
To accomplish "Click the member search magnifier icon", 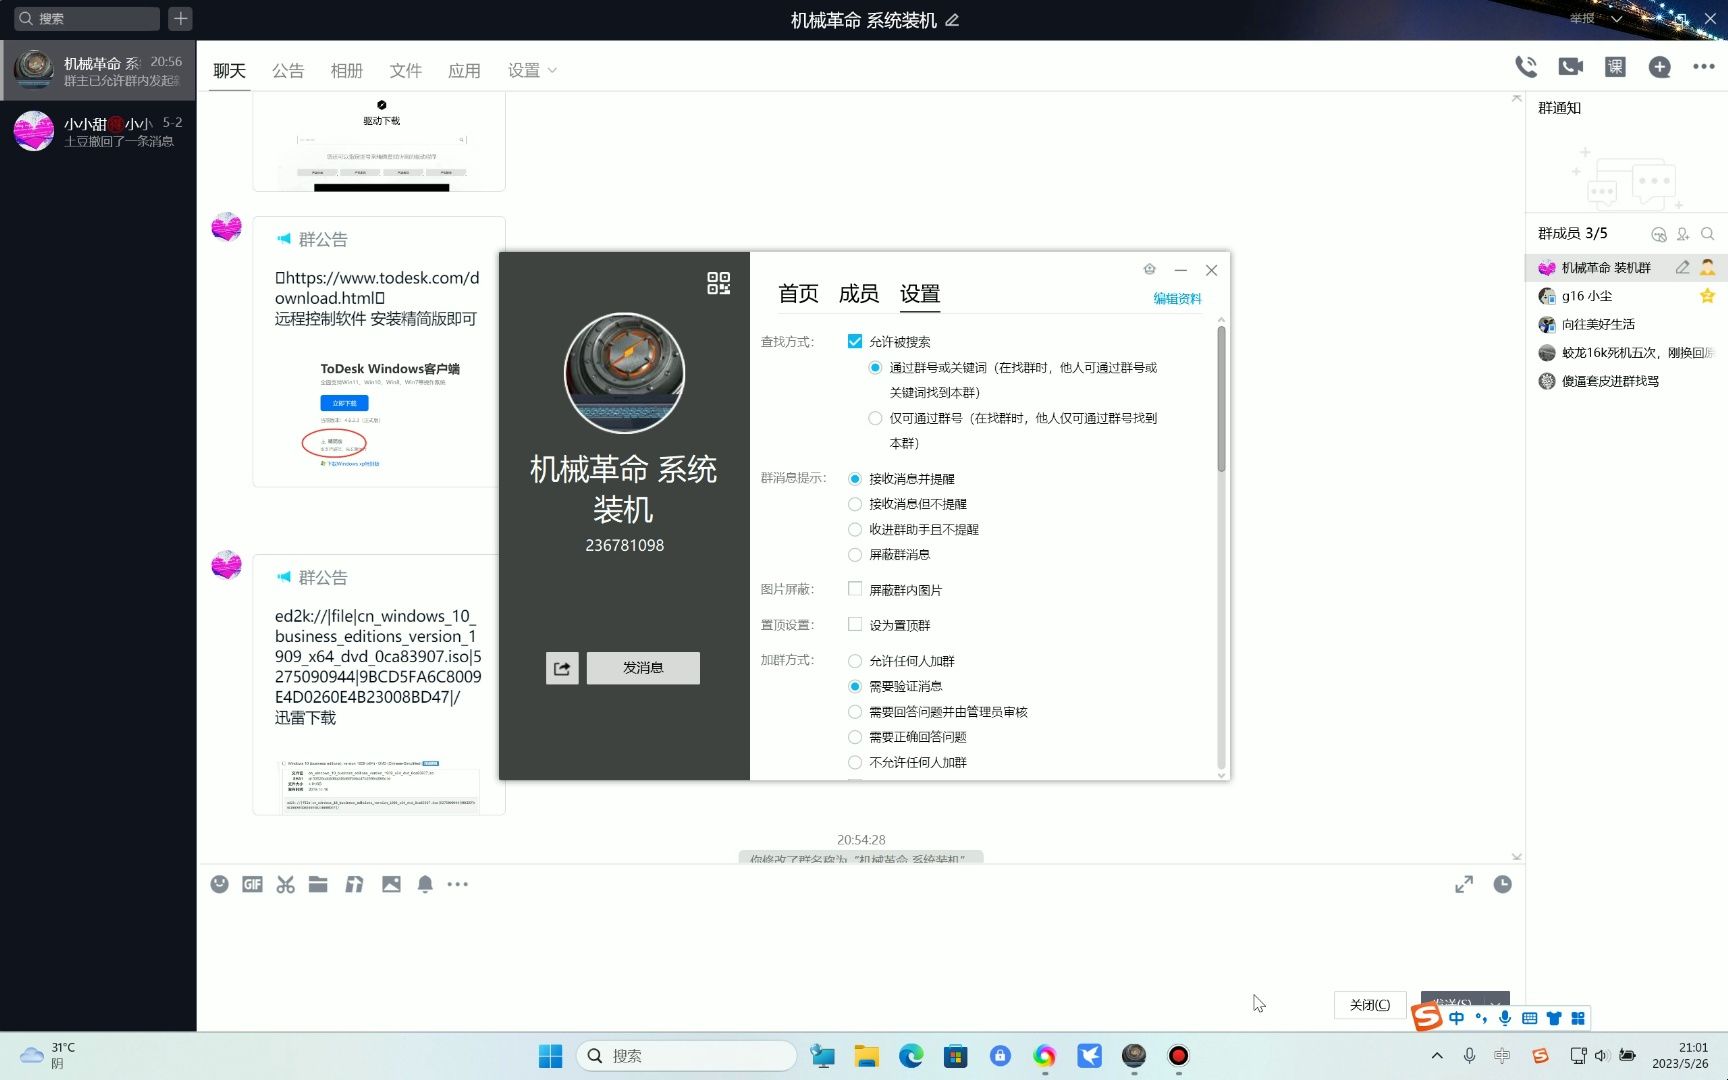I will (x=1708, y=234).
